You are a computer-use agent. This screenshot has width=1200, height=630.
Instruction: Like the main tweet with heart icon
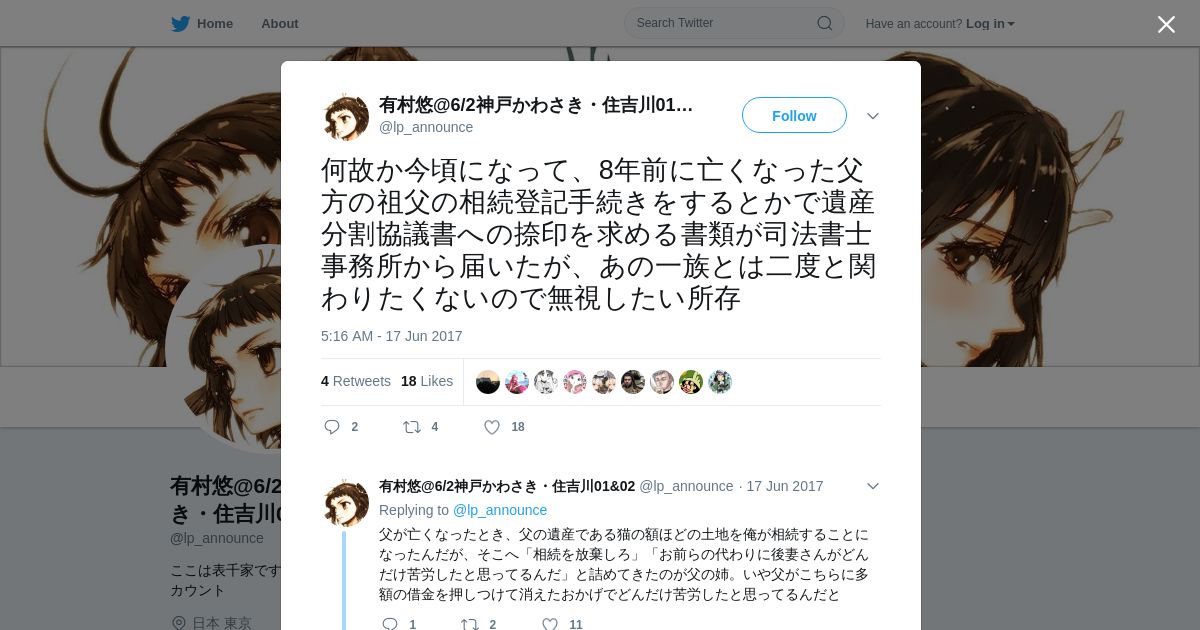click(x=492, y=427)
